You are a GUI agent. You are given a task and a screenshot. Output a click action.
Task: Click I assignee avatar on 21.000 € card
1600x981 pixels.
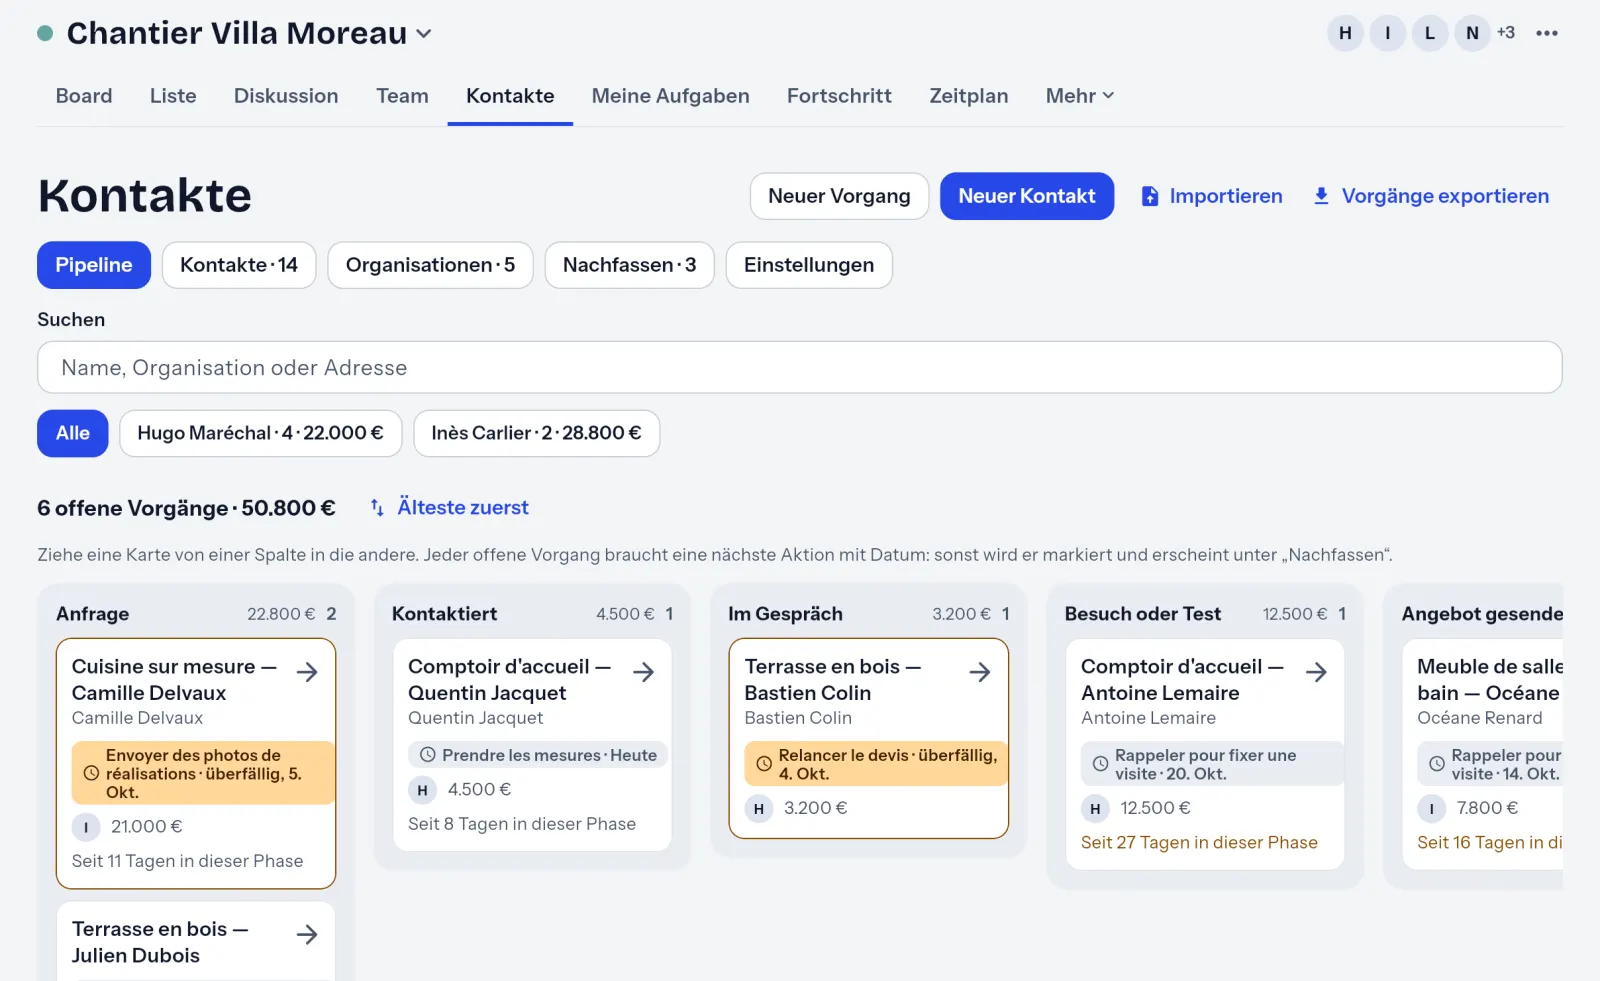pos(86,827)
